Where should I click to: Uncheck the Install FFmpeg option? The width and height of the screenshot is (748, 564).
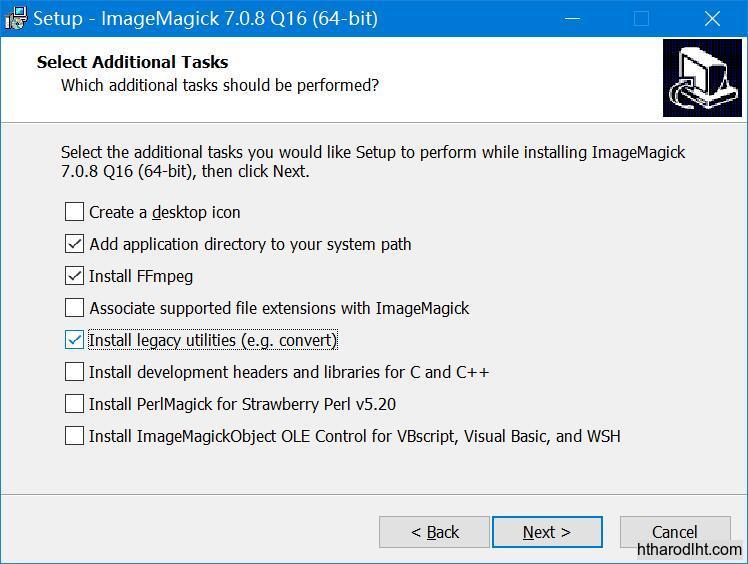pos(74,276)
